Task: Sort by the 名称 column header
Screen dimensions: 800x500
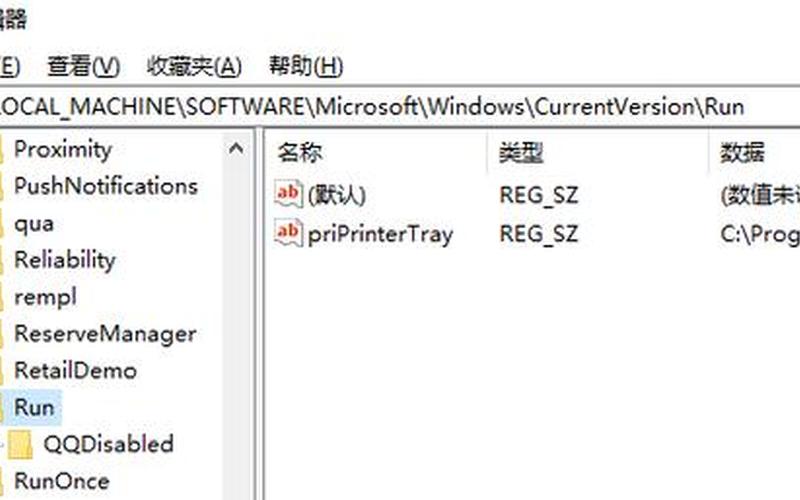Action: [x=376, y=153]
